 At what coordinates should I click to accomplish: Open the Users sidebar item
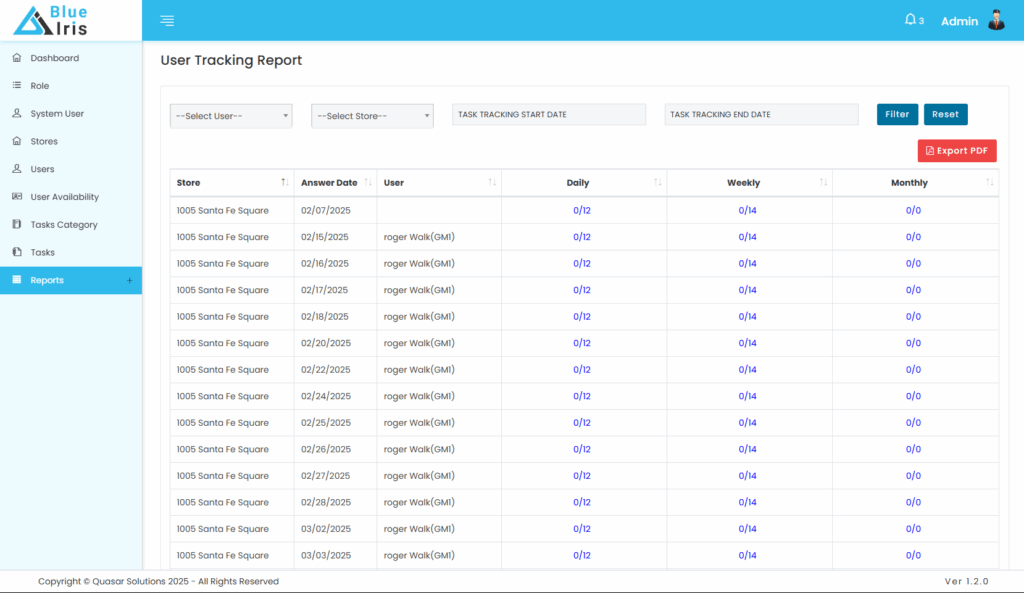42,169
